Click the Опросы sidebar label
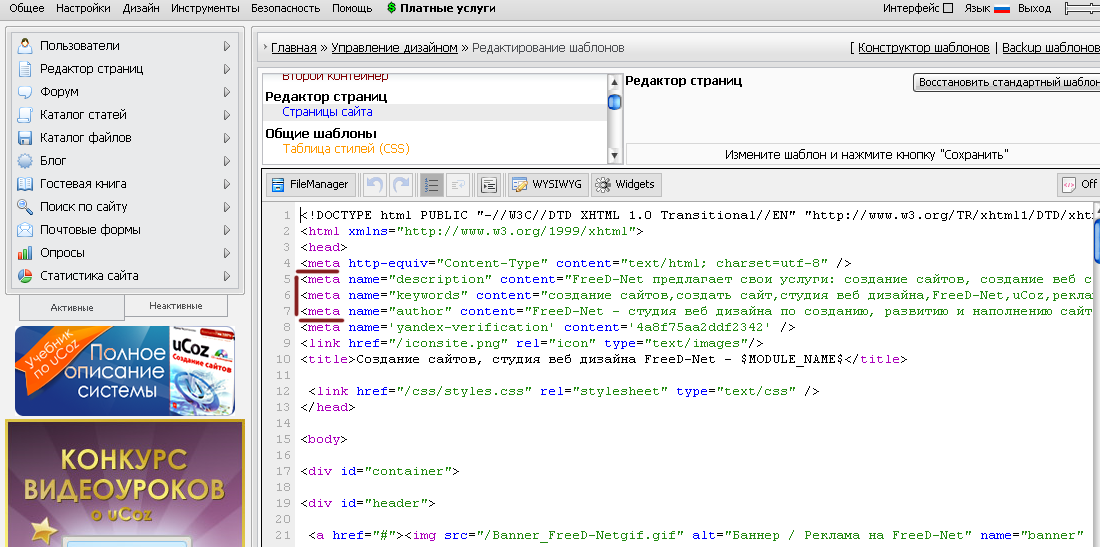 (x=62, y=253)
